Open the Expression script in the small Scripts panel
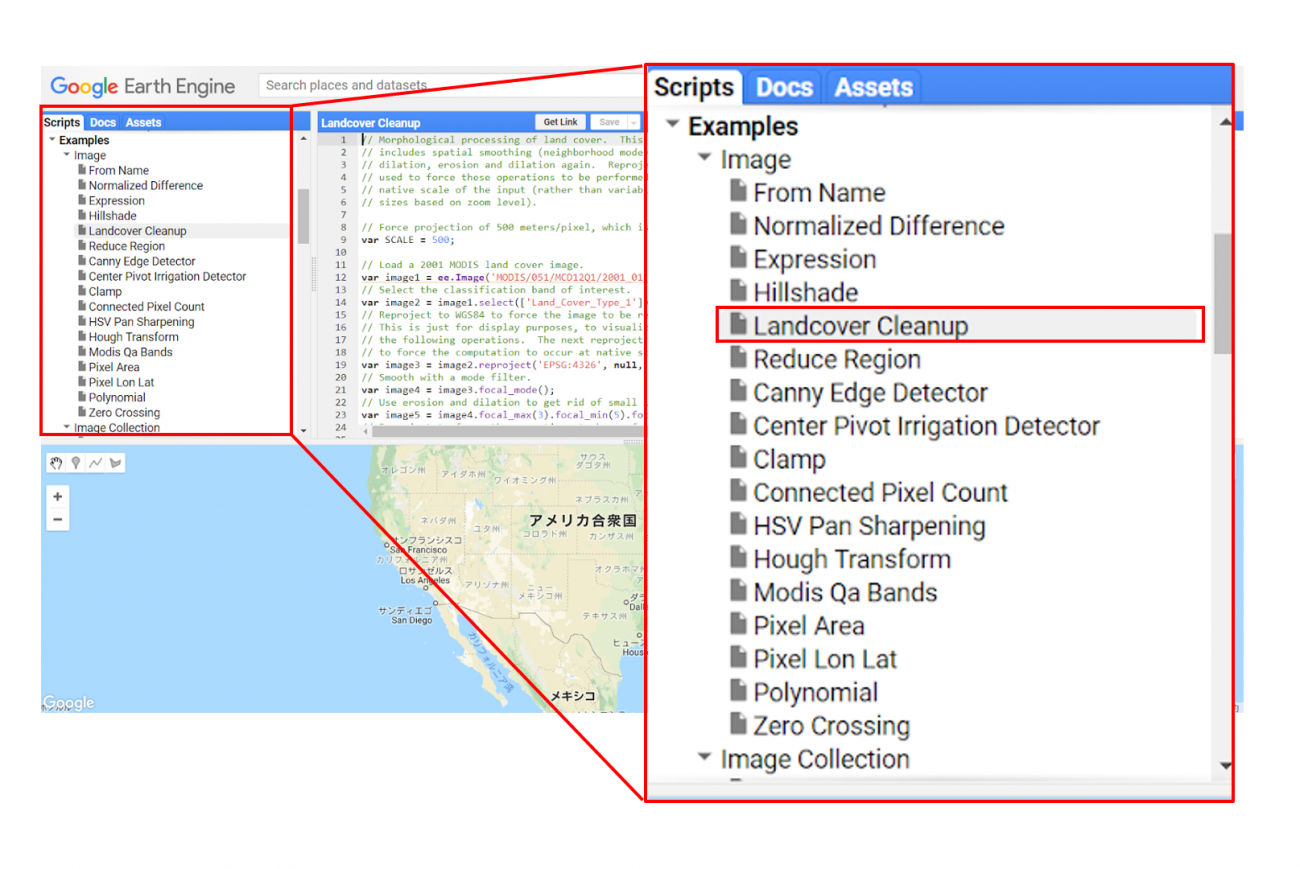Viewport: 1300px width, 869px height. pyautogui.click(x=117, y=200)
